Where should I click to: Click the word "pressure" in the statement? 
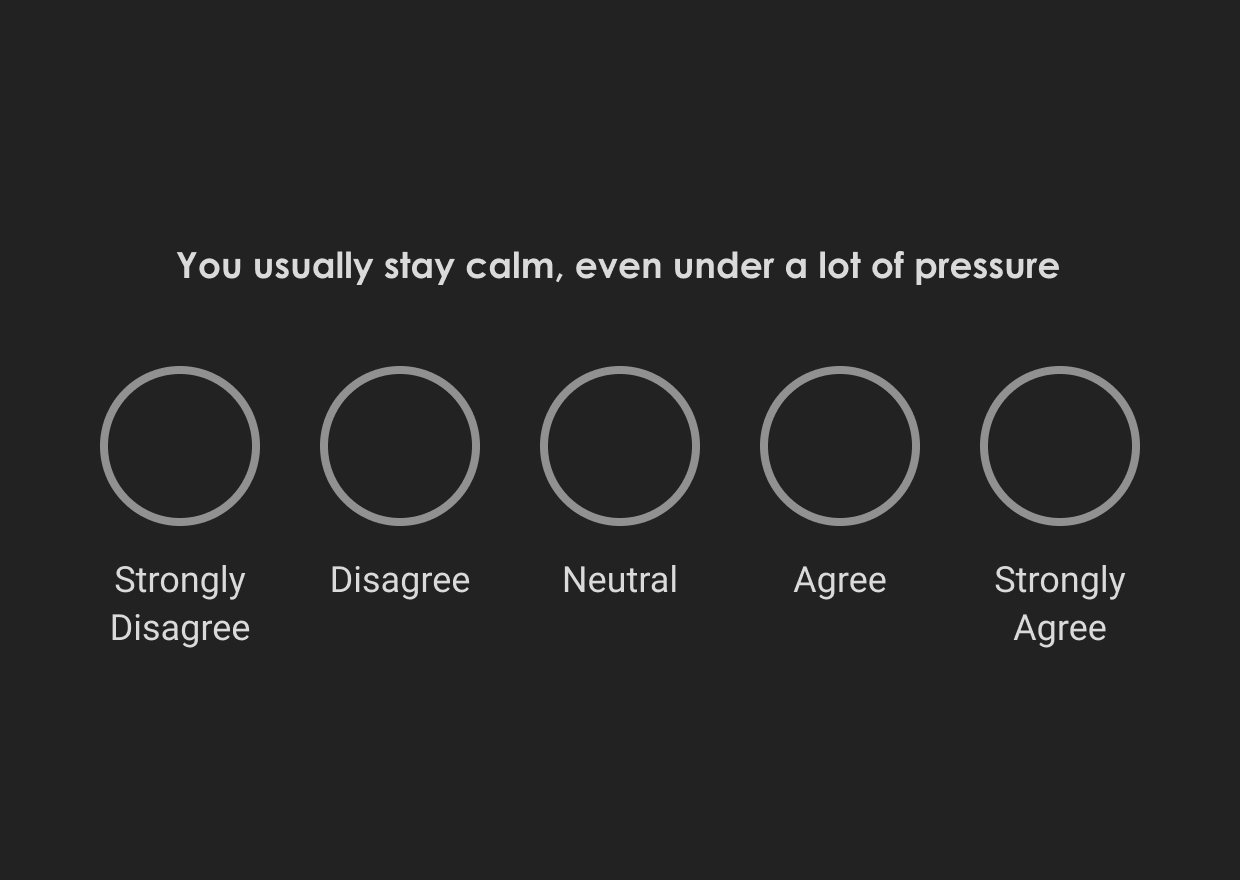pos(986,266)
